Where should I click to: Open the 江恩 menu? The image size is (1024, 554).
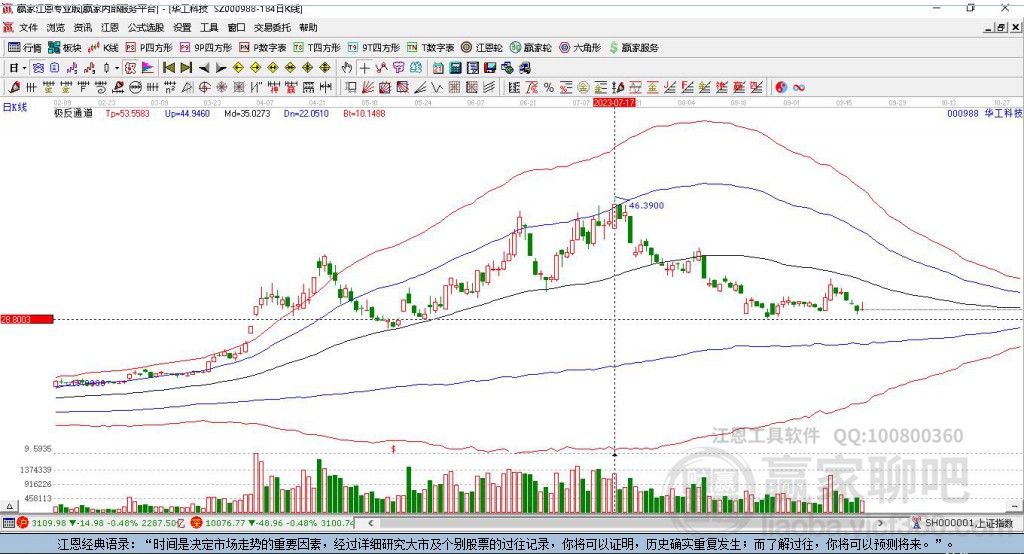pyautogui.click(x=110, y=27)
